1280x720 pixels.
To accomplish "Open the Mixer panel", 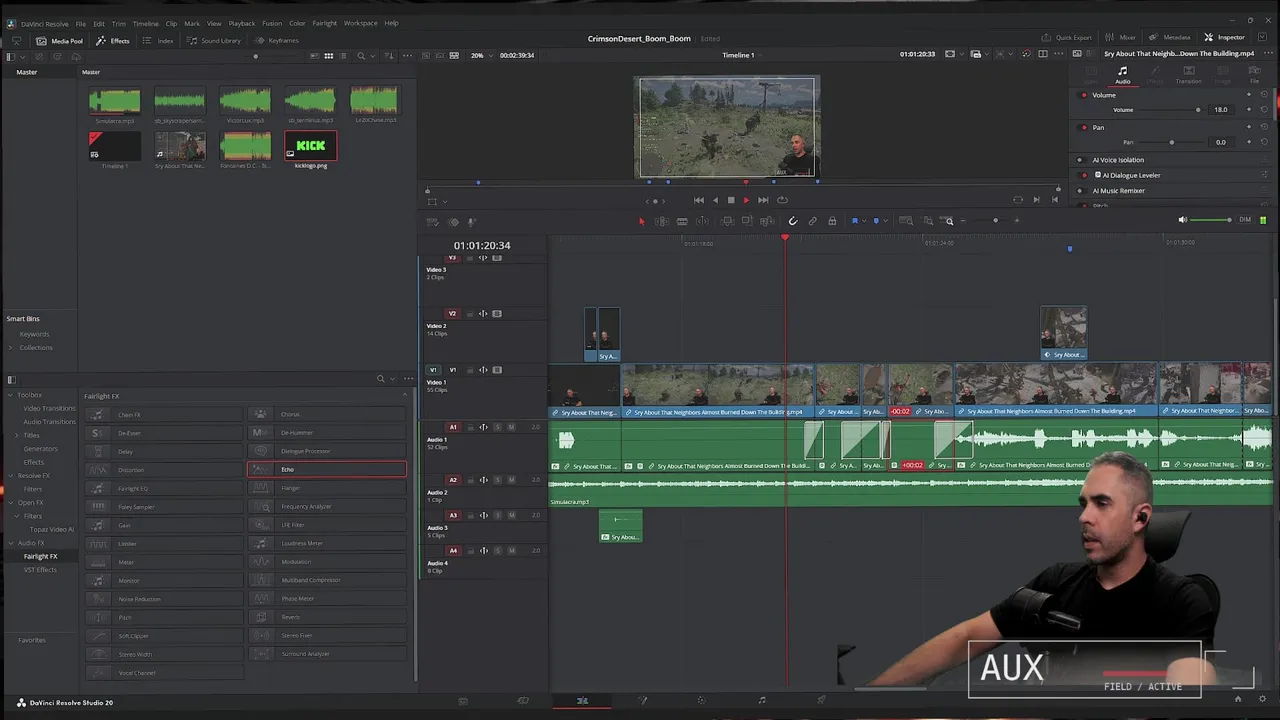I will point(1120,38).
